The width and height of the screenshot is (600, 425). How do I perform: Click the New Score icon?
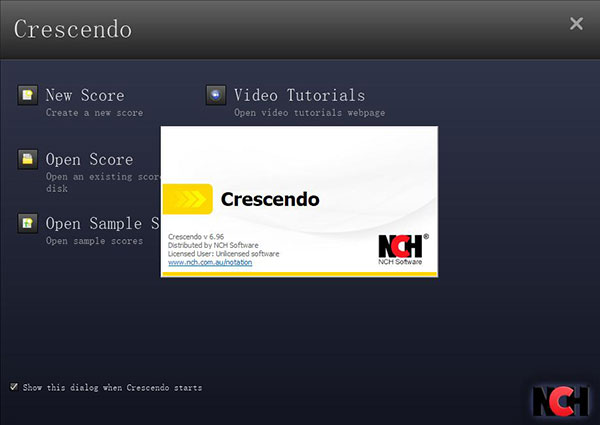28,95
